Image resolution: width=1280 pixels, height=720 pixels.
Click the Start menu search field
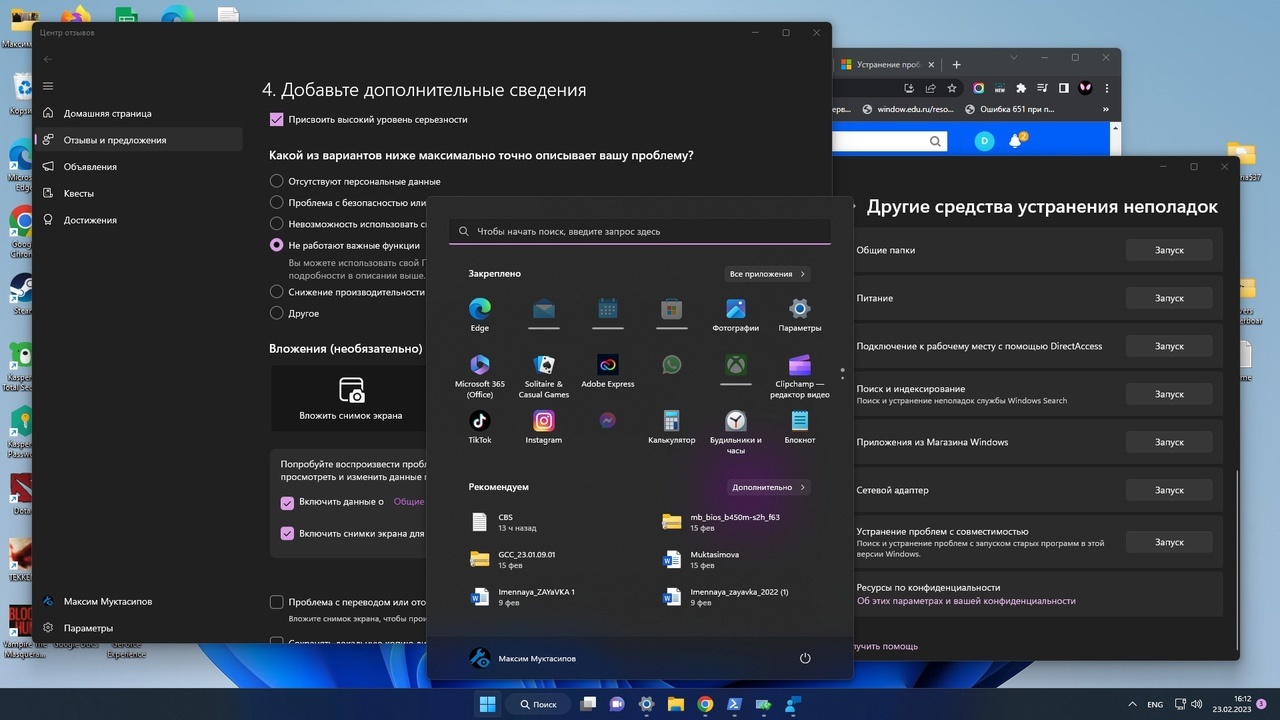pyautogui.click(x=640, y=231)
